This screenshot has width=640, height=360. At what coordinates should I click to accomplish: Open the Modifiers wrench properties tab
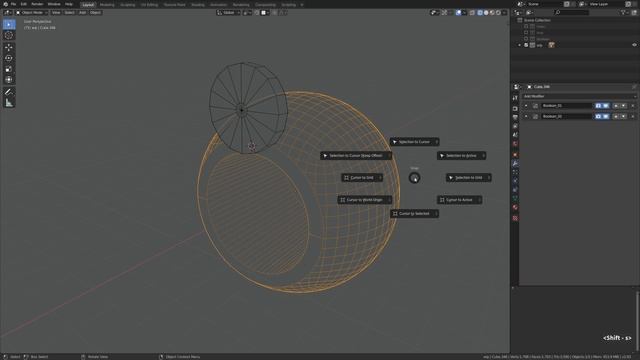(515, 164)
